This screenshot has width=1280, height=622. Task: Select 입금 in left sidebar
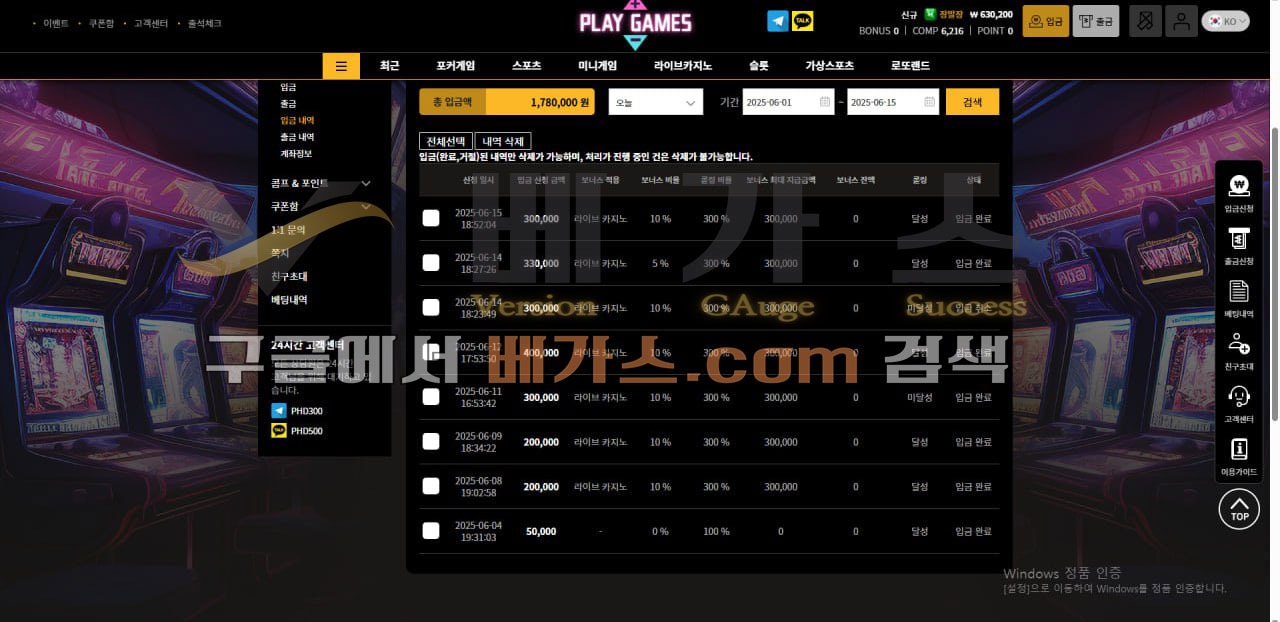pyautogui.click(x=288, y=88)
